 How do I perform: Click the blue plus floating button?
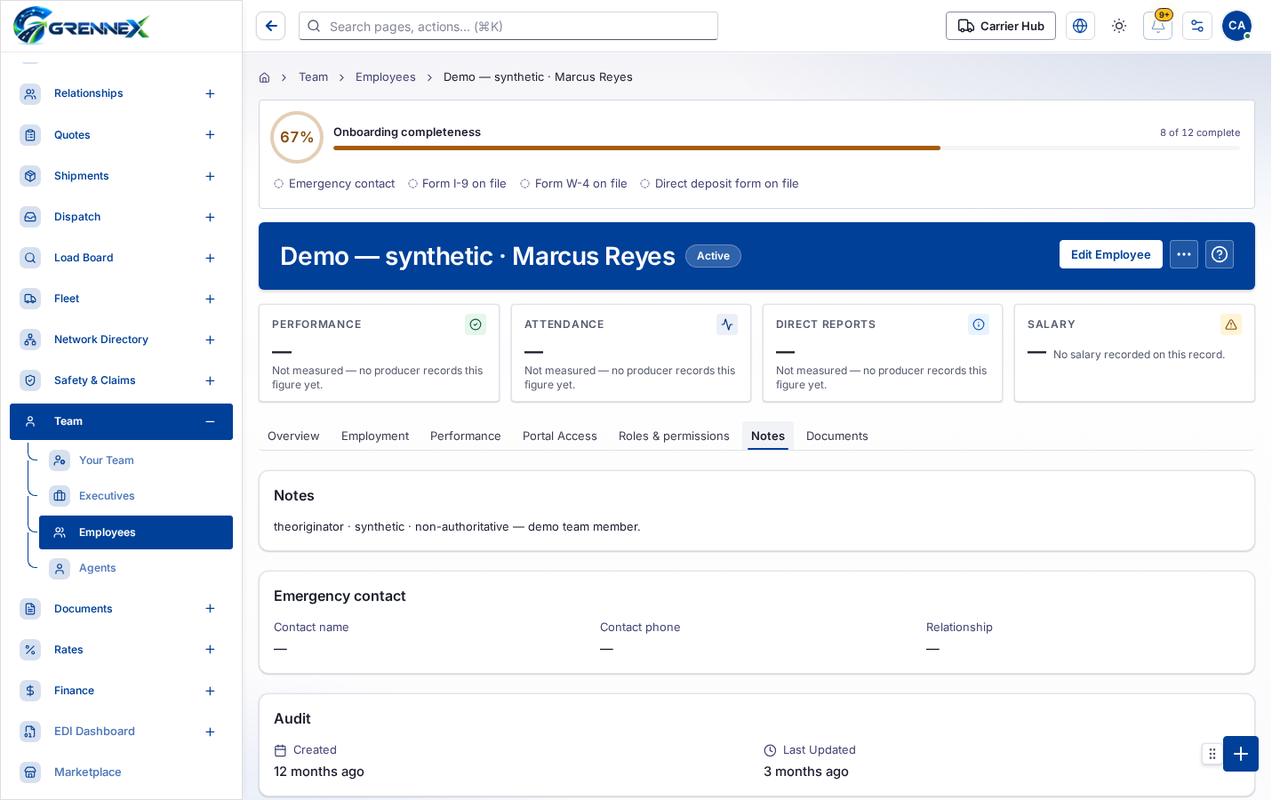pyautogui.click(x=1241, y=754)
